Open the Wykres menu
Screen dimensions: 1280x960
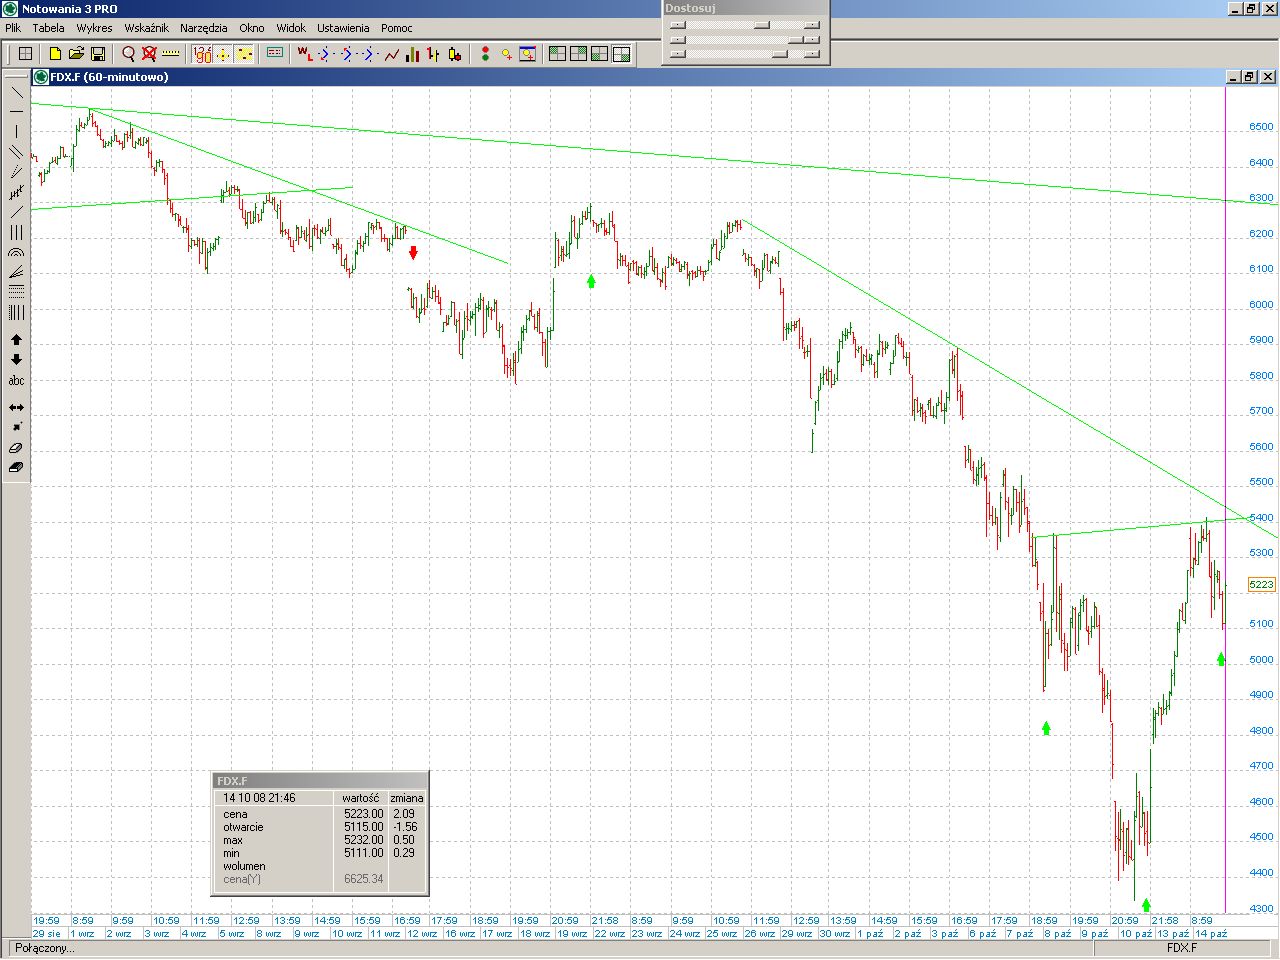tap(94, 28)
